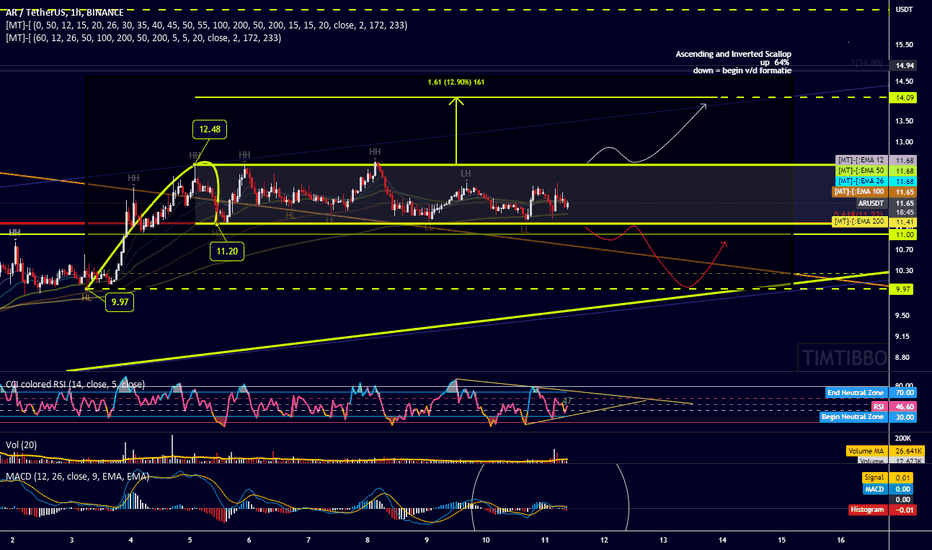Click the 13.00 value on price scale
This screenshot has height=550, width=932.
click(904, 142)
